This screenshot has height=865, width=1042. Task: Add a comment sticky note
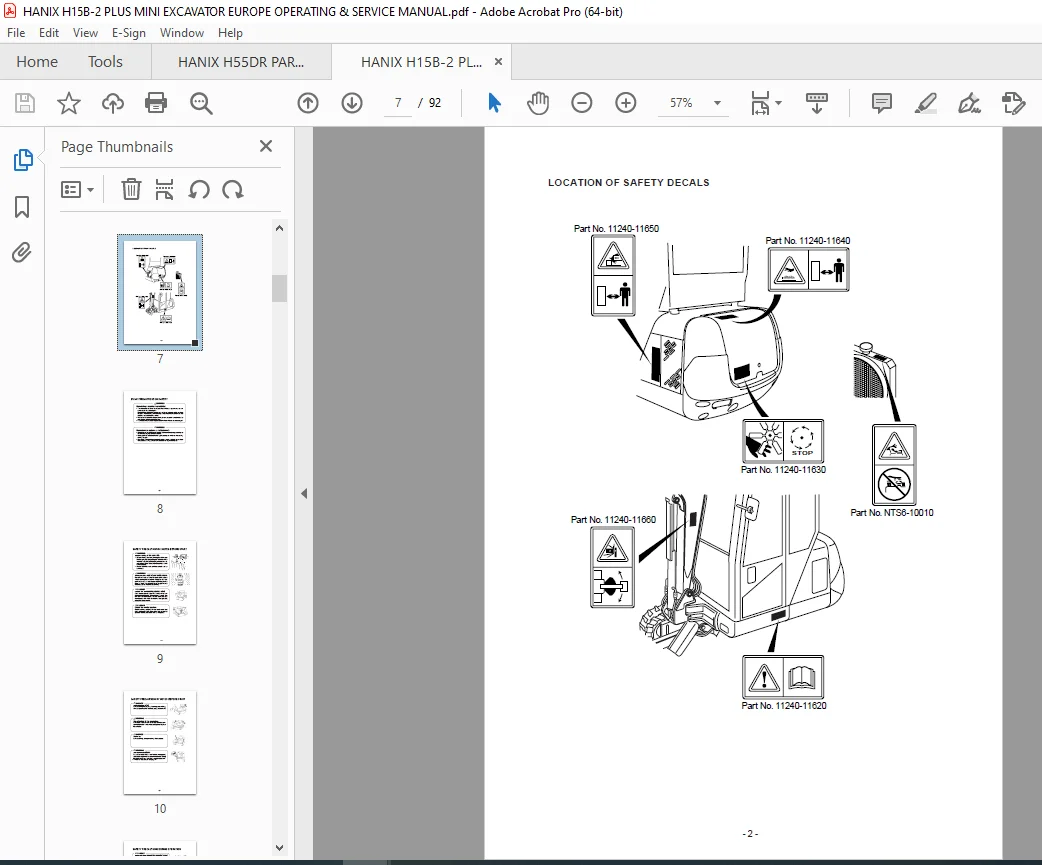881,103
